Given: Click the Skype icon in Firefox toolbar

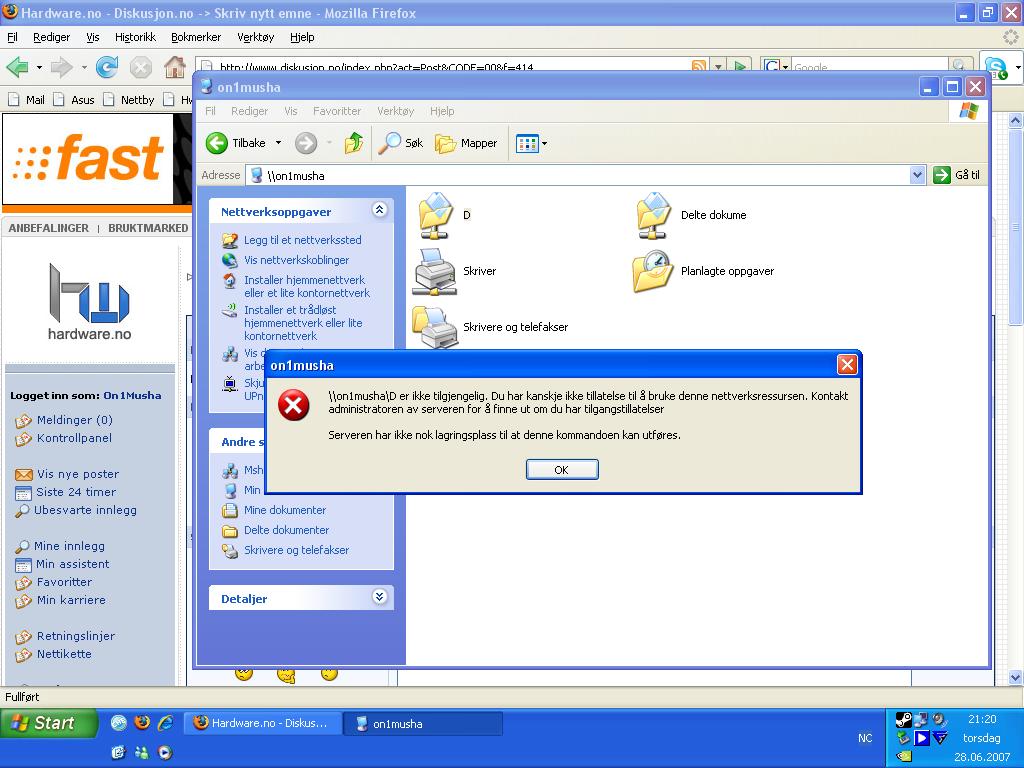Looking at the screenshot, I should click(997, 67).
